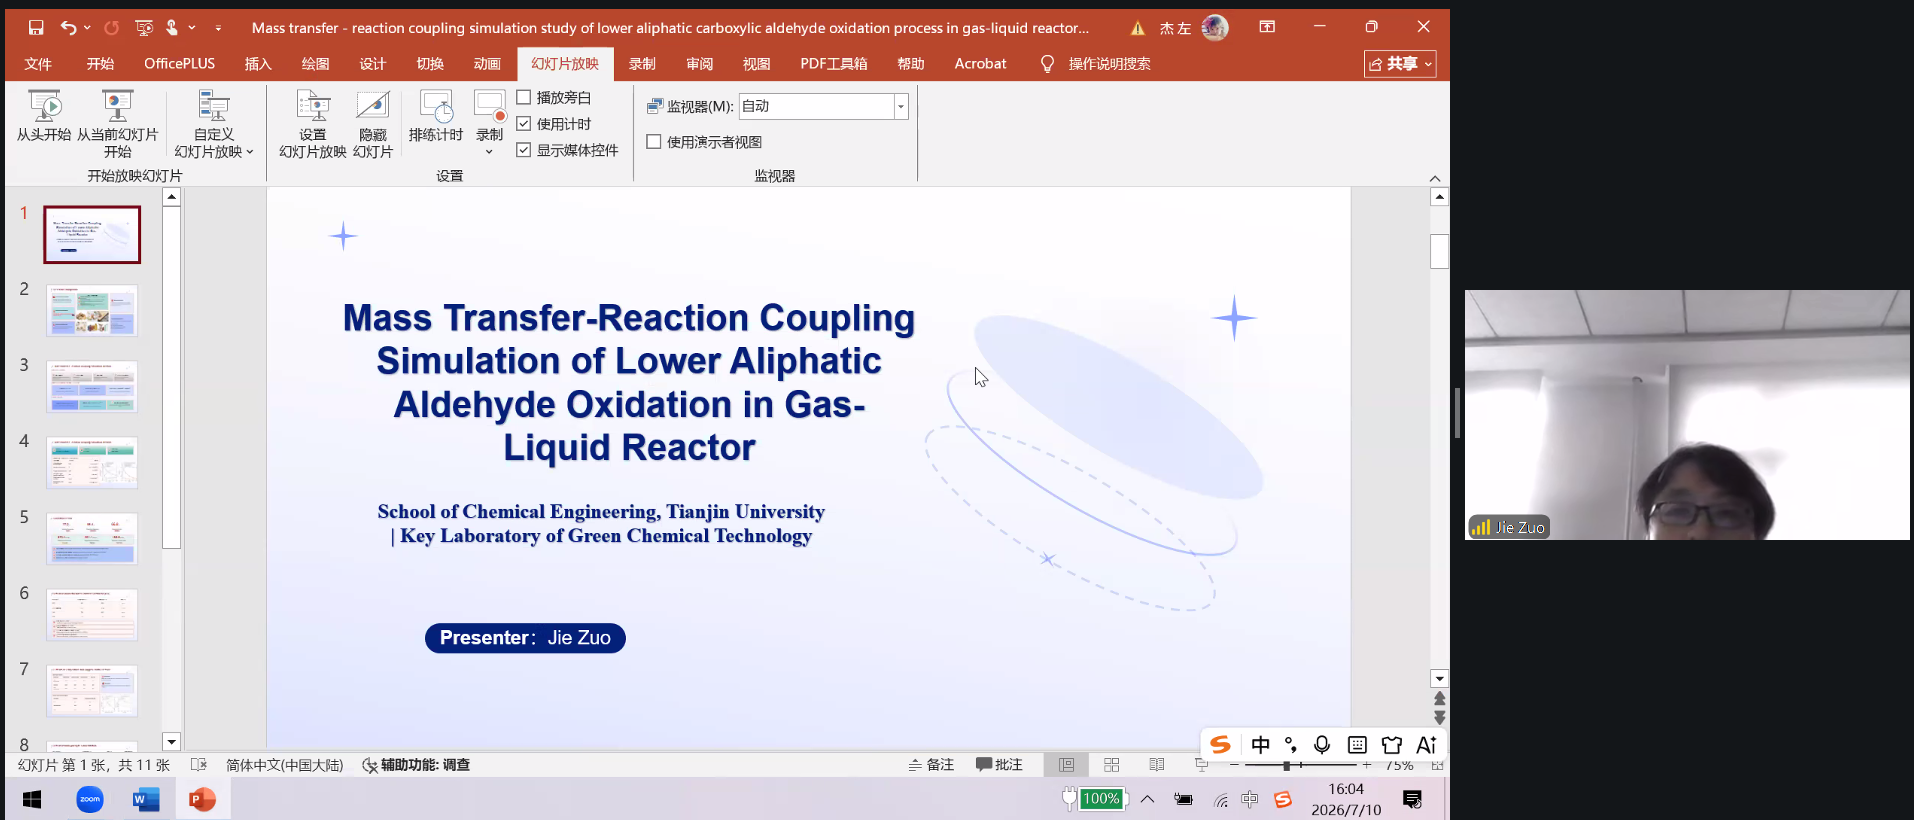
Task: Uncheck the 使用计时 (Use Timings) checkbox
Action: [x=524, y=124]
